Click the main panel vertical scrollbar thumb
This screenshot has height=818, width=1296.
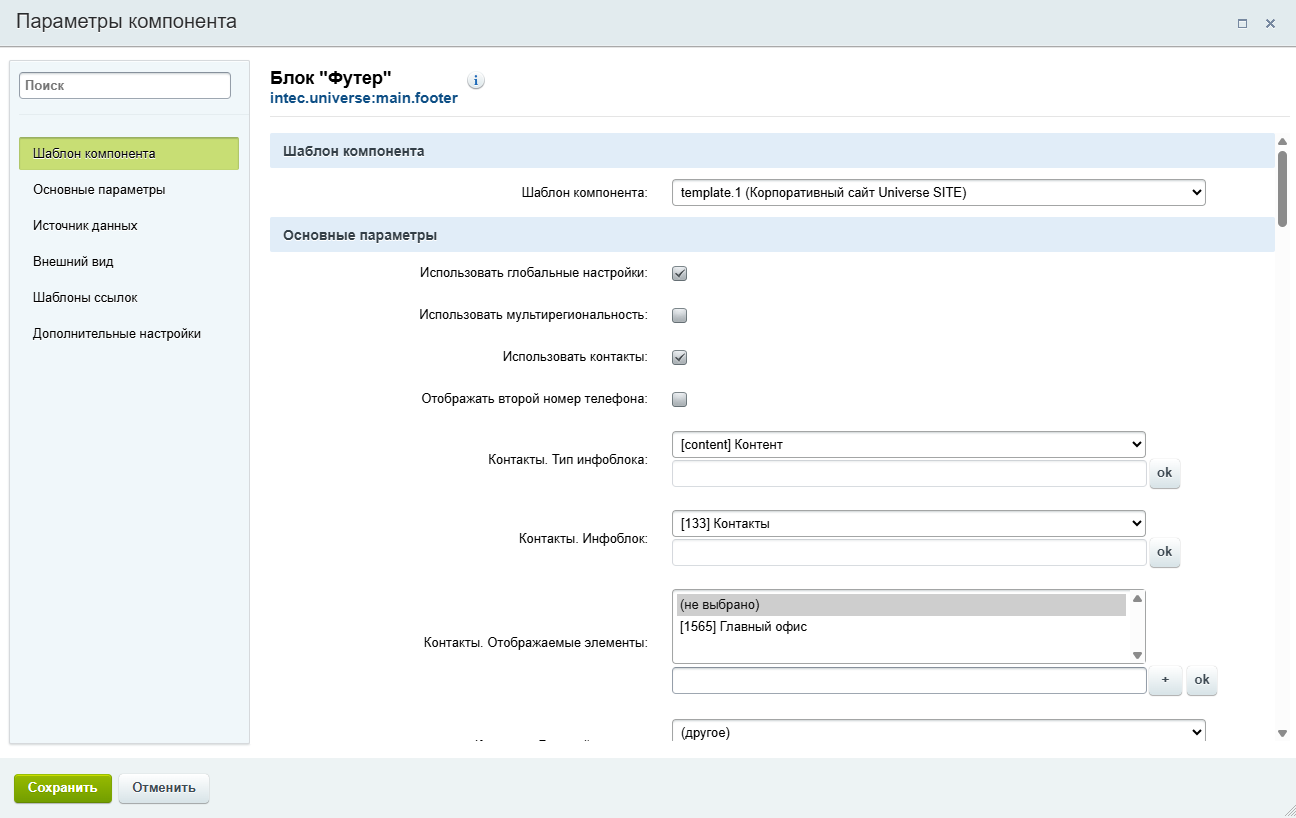pos(1282,182)
